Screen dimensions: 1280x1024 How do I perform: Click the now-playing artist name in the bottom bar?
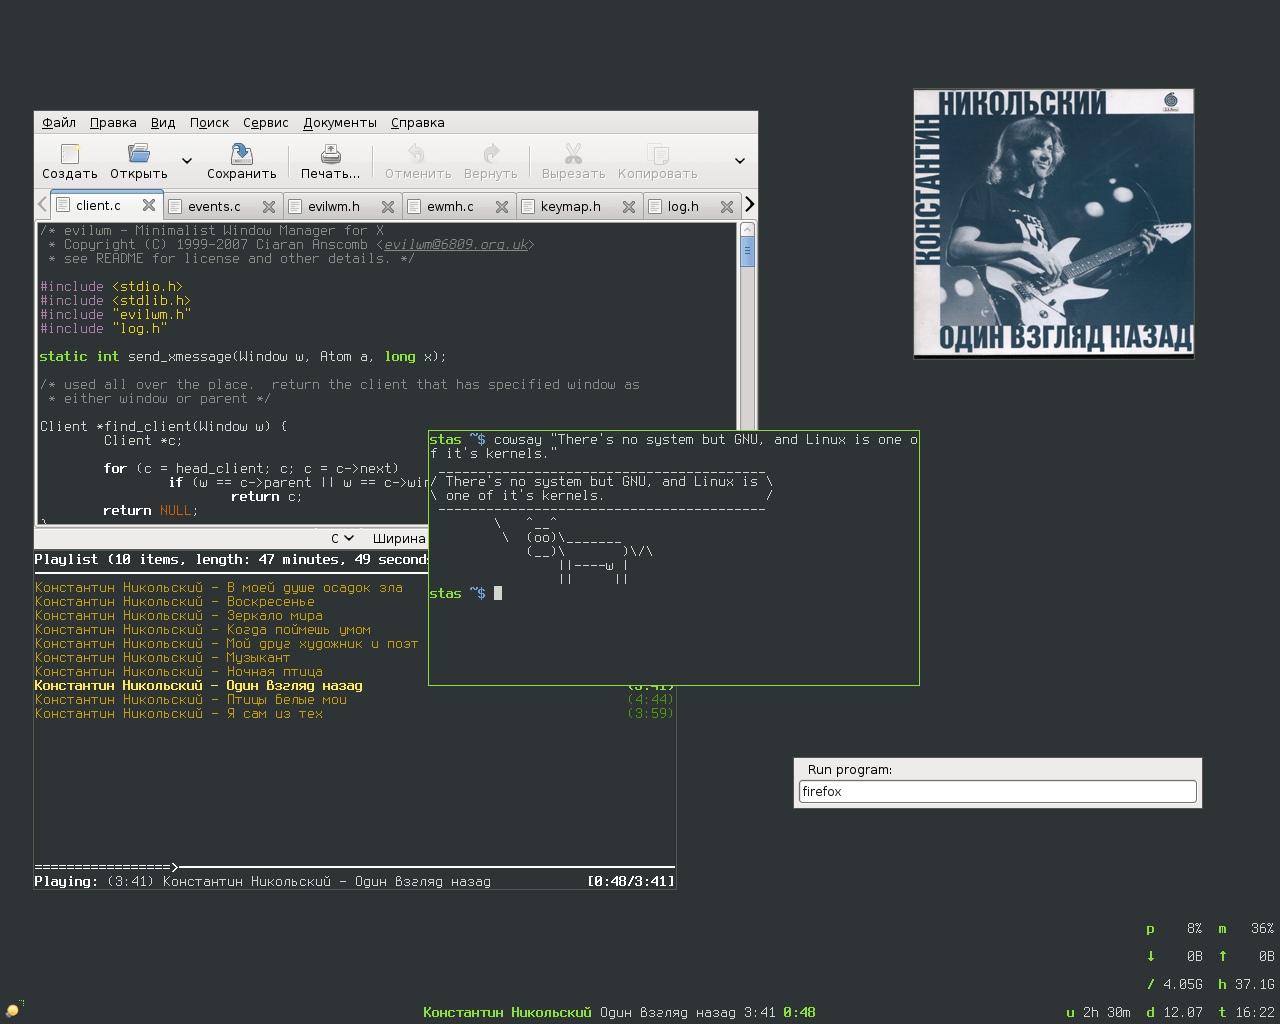[x=507, y=1012]
